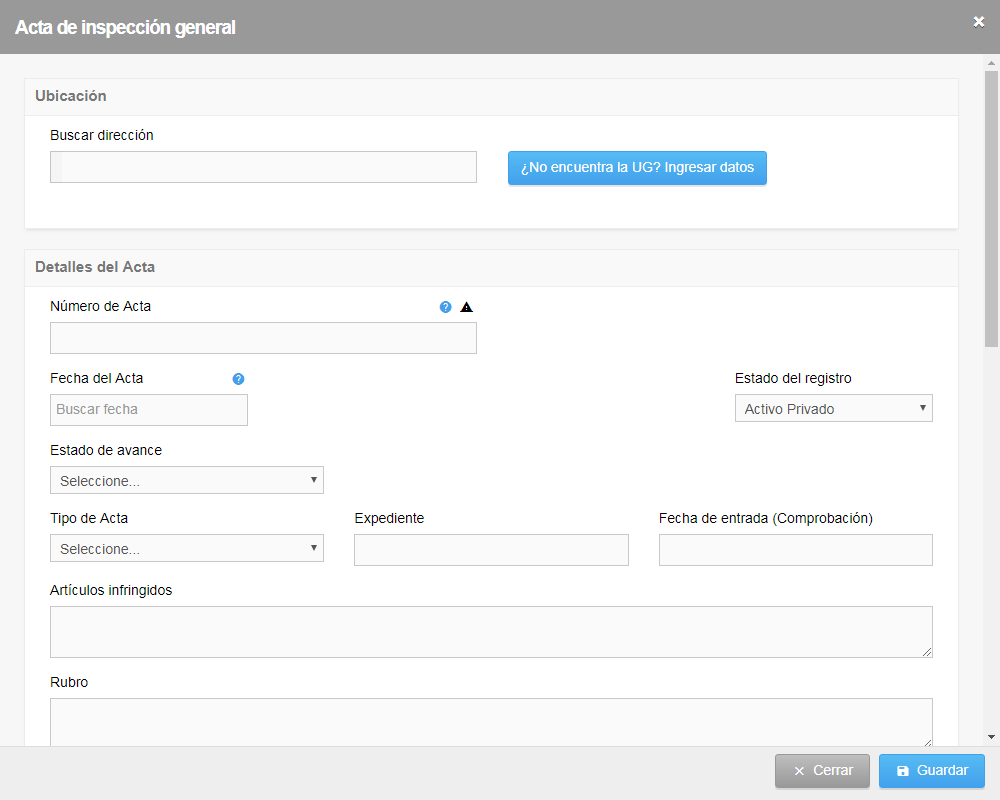Click the Expediente input field
Image resolution: width=1000 pixels, height=800 pixels.
pos(491,550)
